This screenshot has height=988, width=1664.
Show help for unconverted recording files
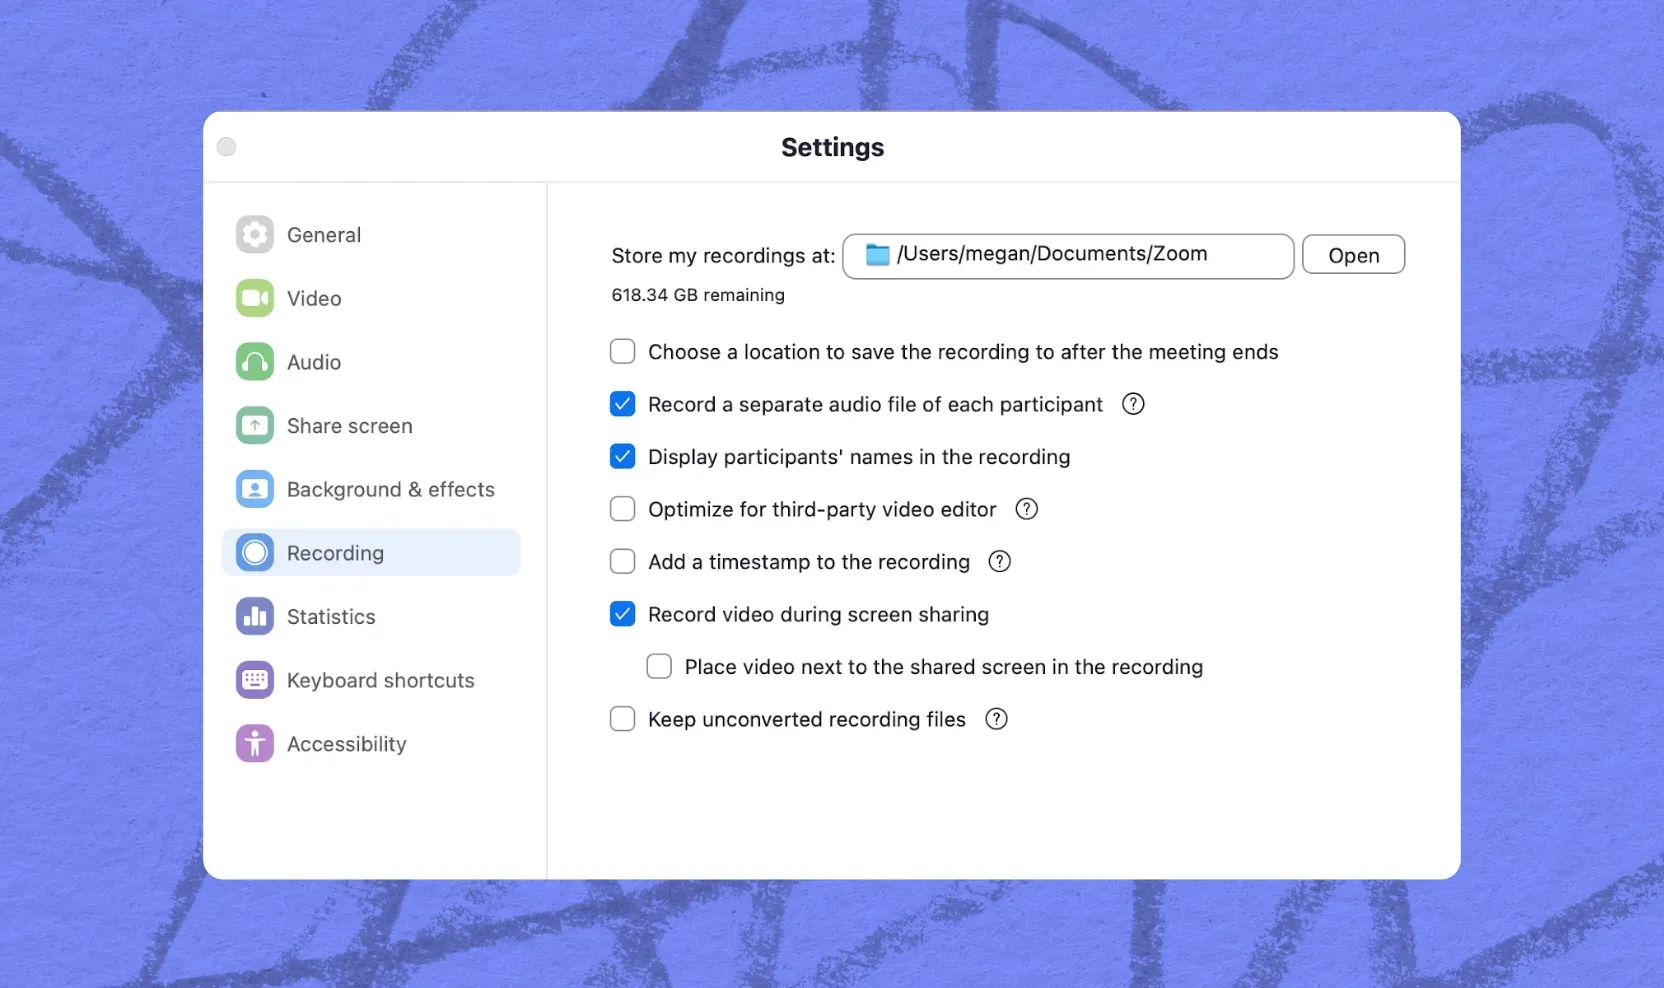(996, 719)
